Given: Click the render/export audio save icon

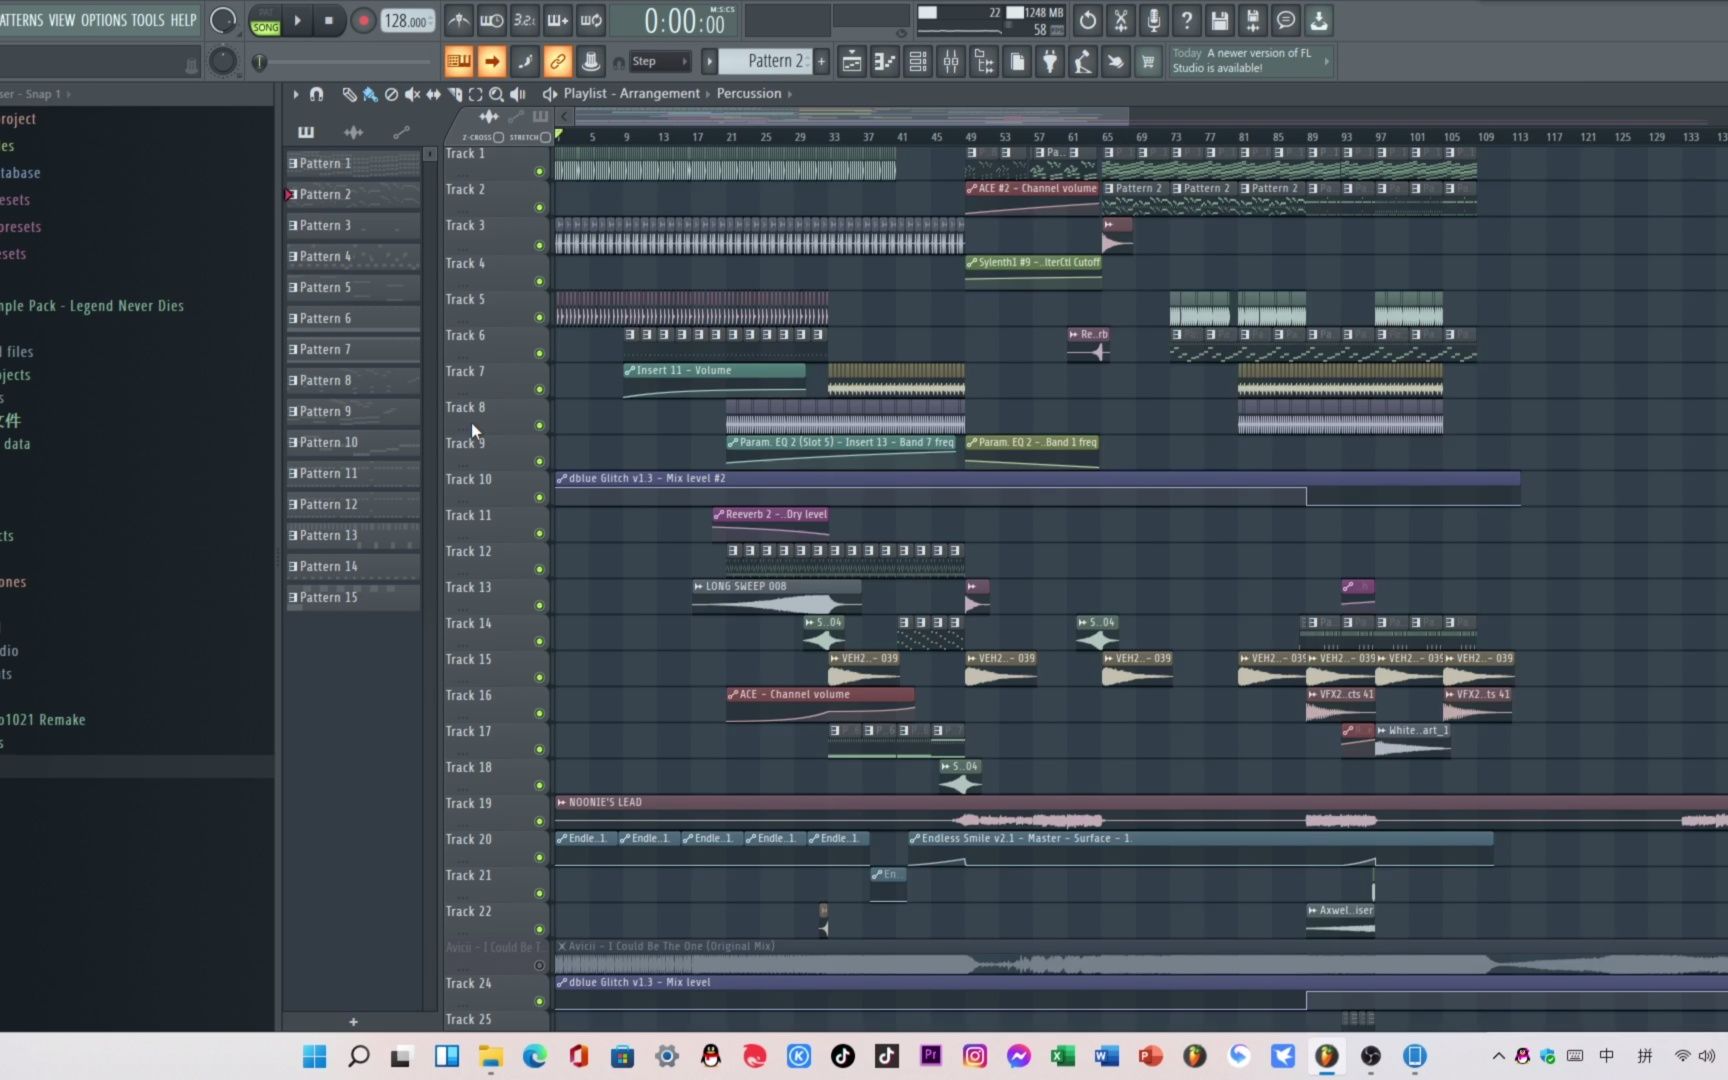Looking at the screenshot, I should pos(1253,20).
